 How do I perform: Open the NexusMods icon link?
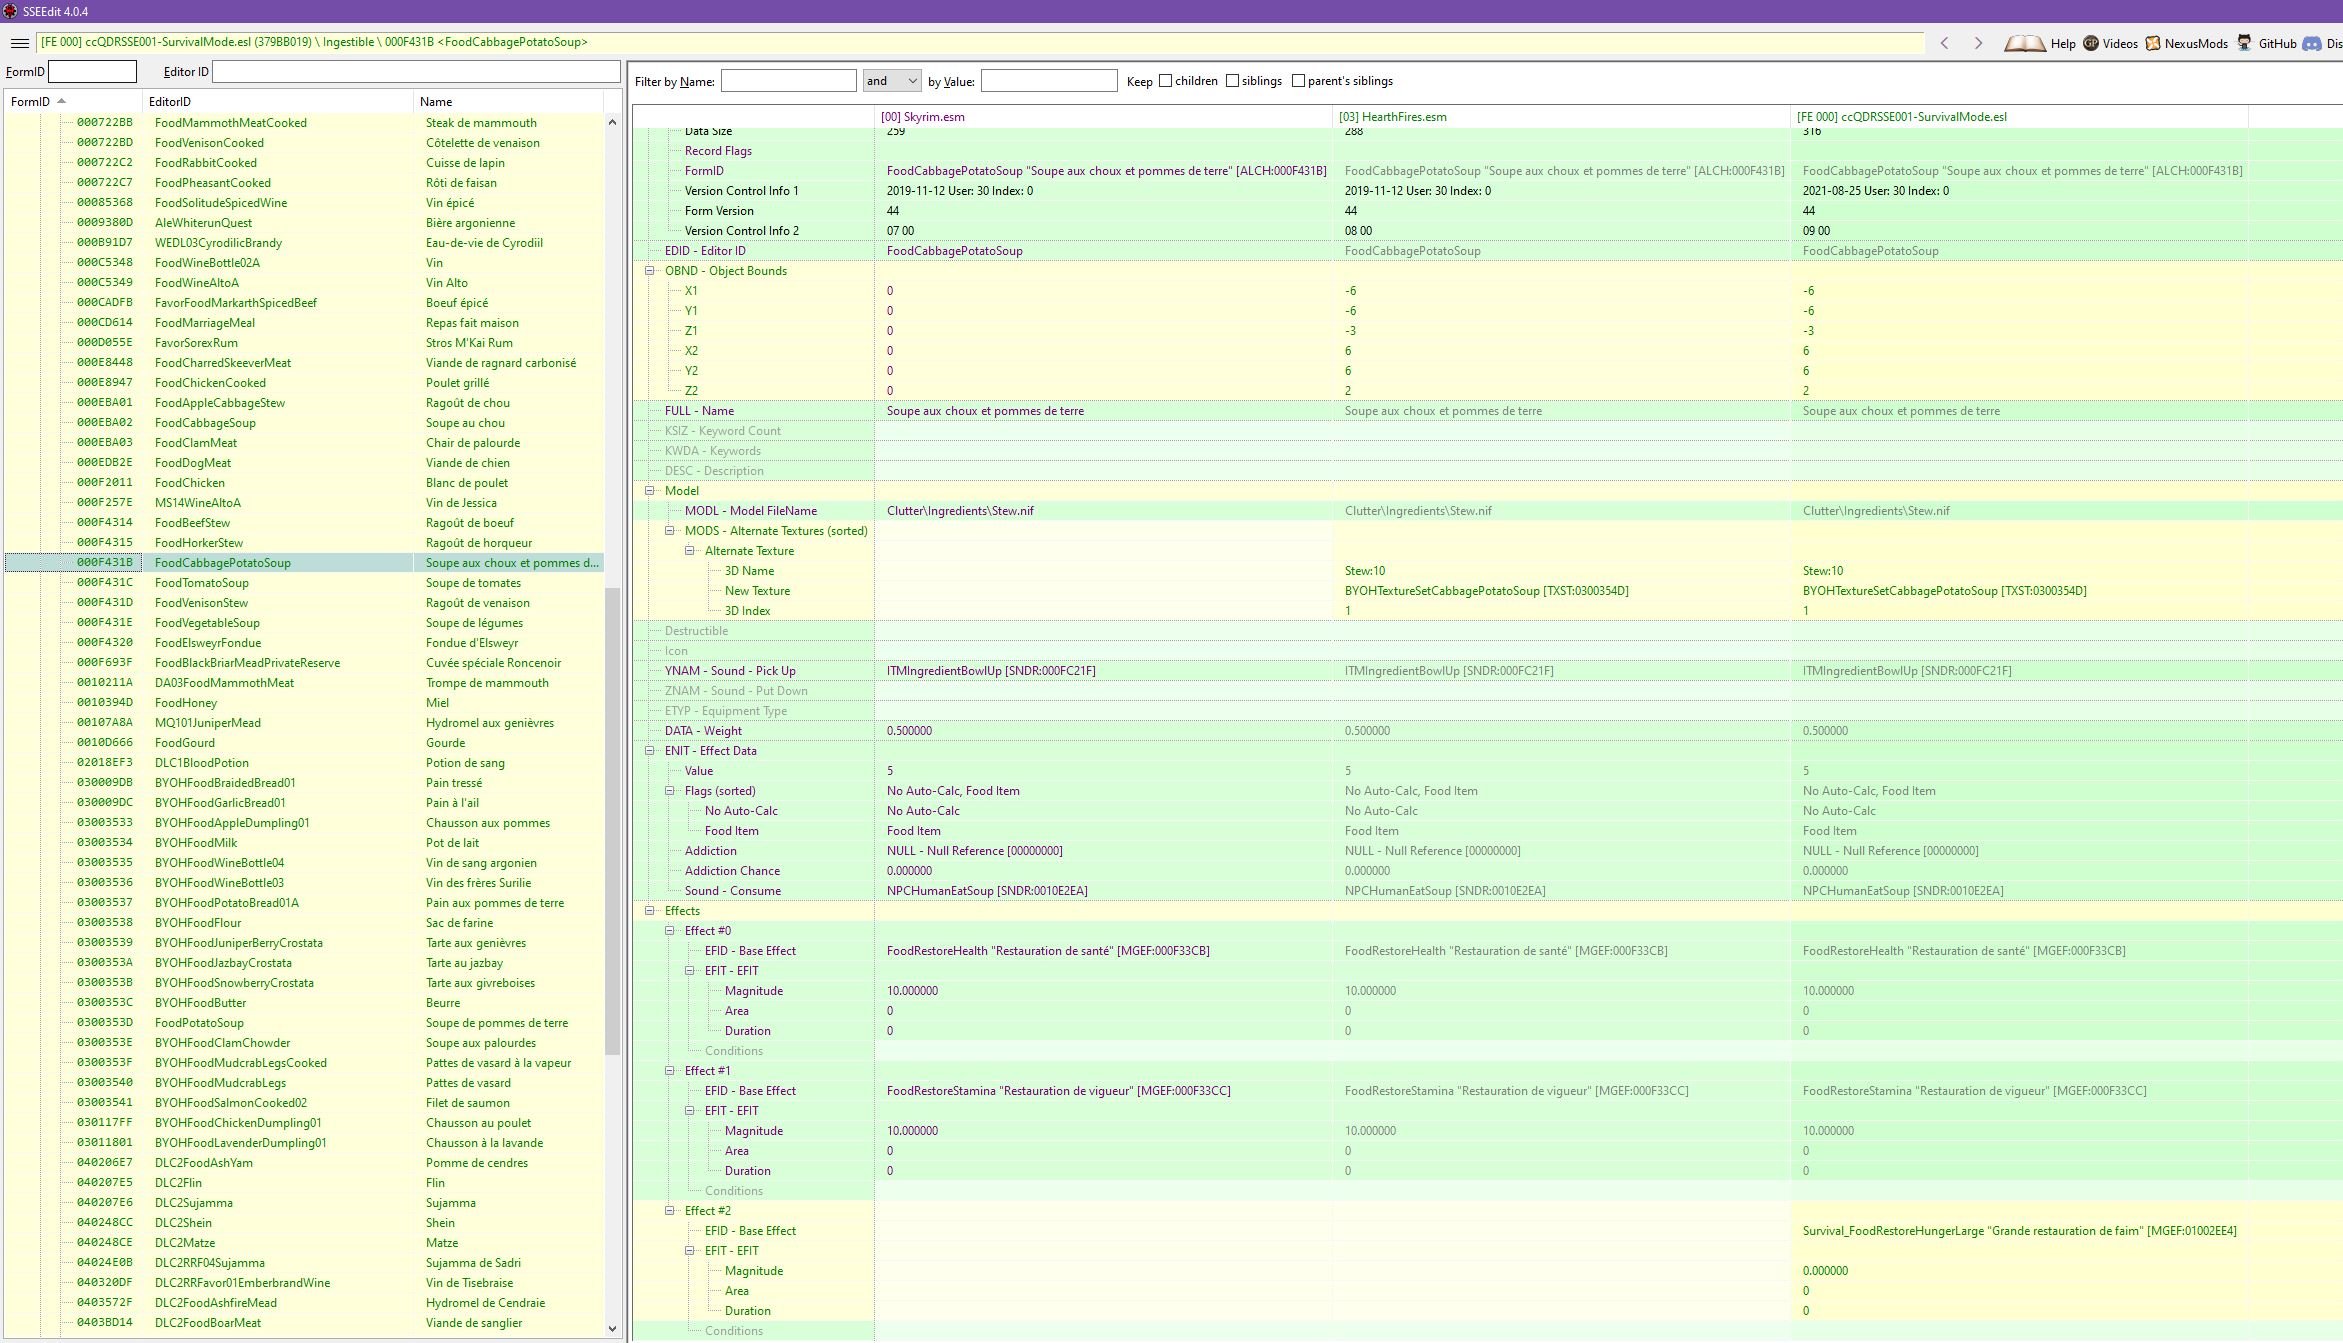pos(2152,43)
